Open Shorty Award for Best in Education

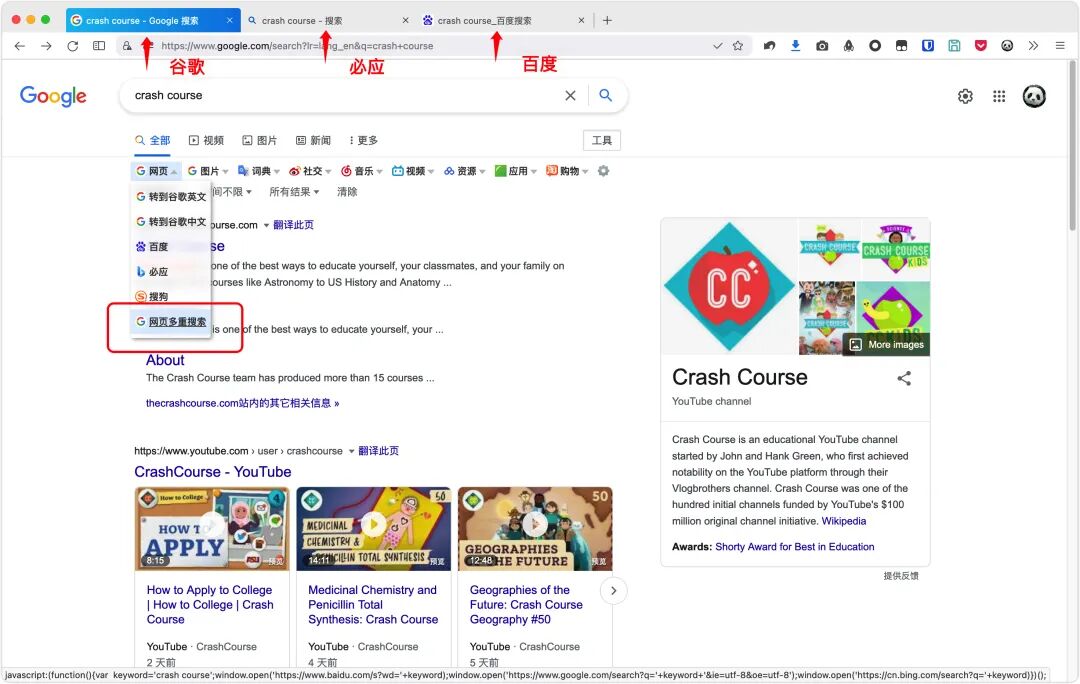[795, 547]
